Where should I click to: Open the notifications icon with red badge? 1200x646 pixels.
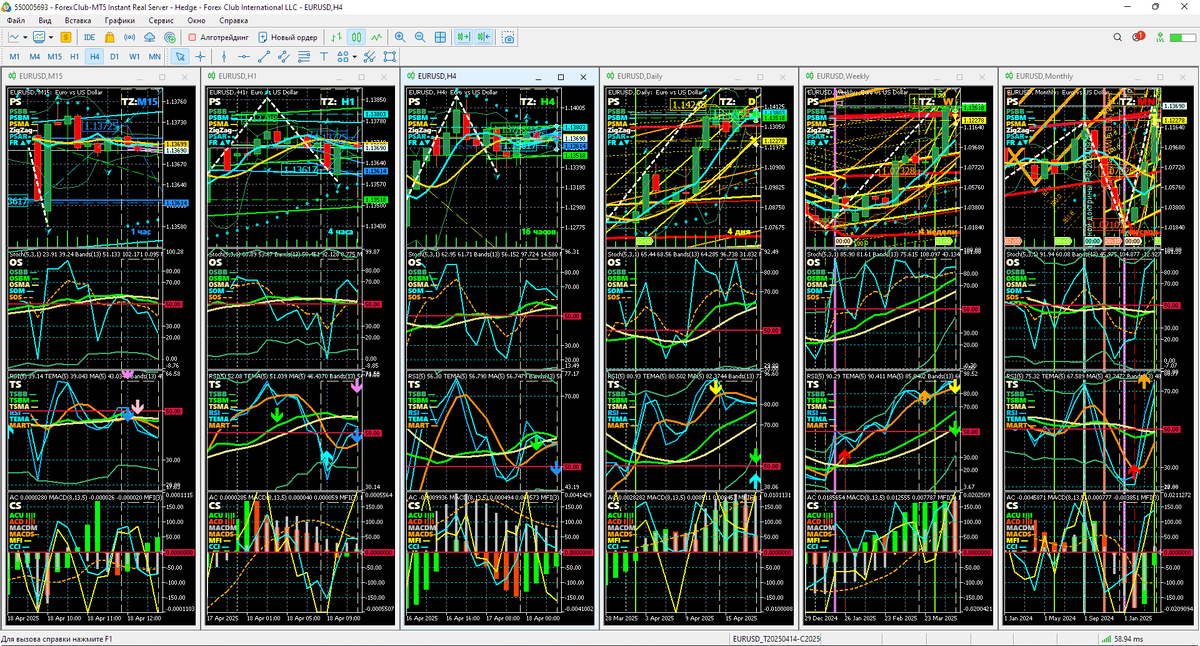1141,37
